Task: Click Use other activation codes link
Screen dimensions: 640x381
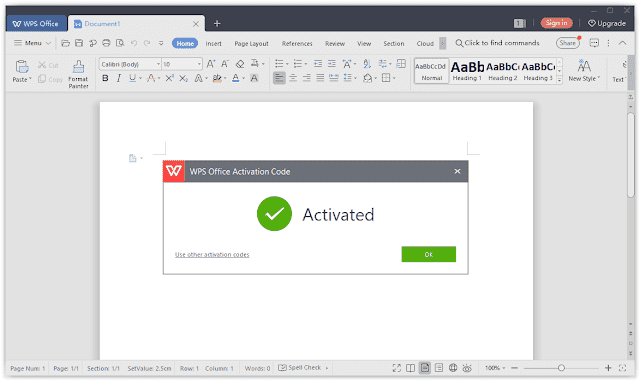Action: coord(212,254)
